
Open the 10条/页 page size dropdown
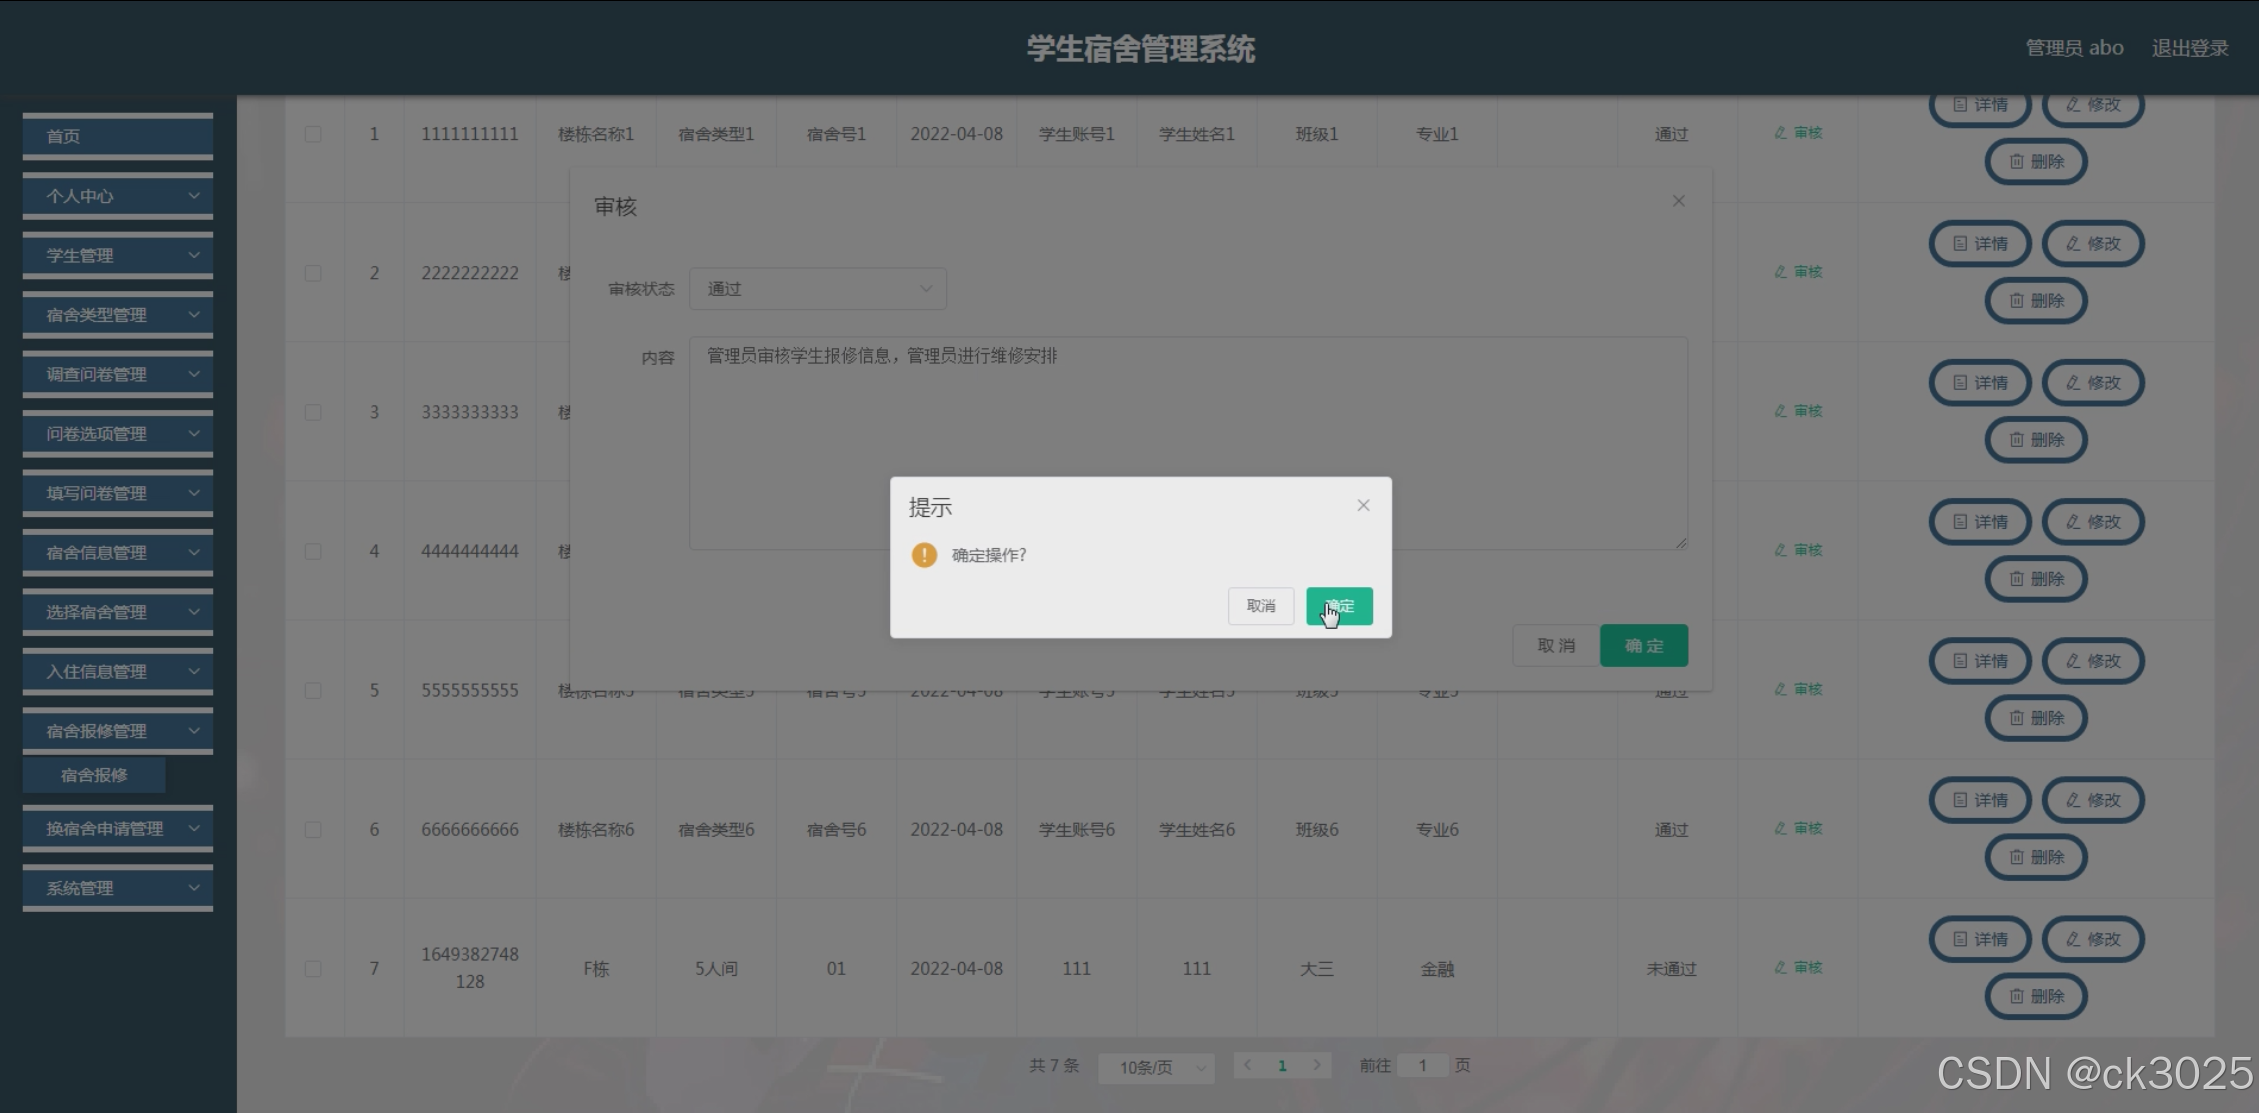coord(1156,1067)
